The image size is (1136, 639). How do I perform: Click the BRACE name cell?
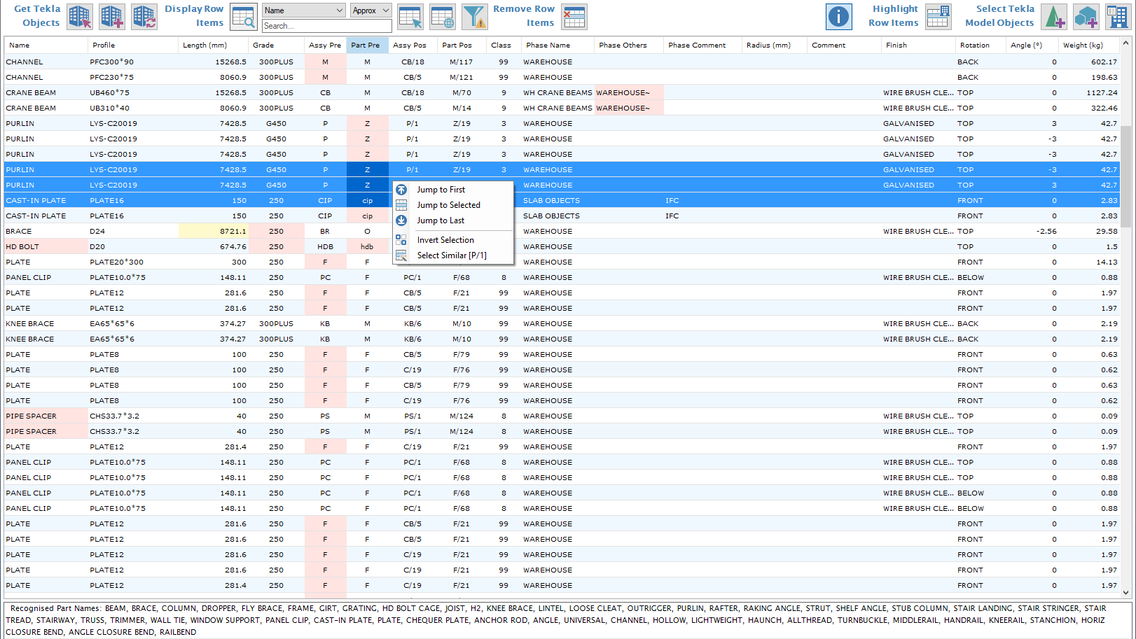(46, 231)
